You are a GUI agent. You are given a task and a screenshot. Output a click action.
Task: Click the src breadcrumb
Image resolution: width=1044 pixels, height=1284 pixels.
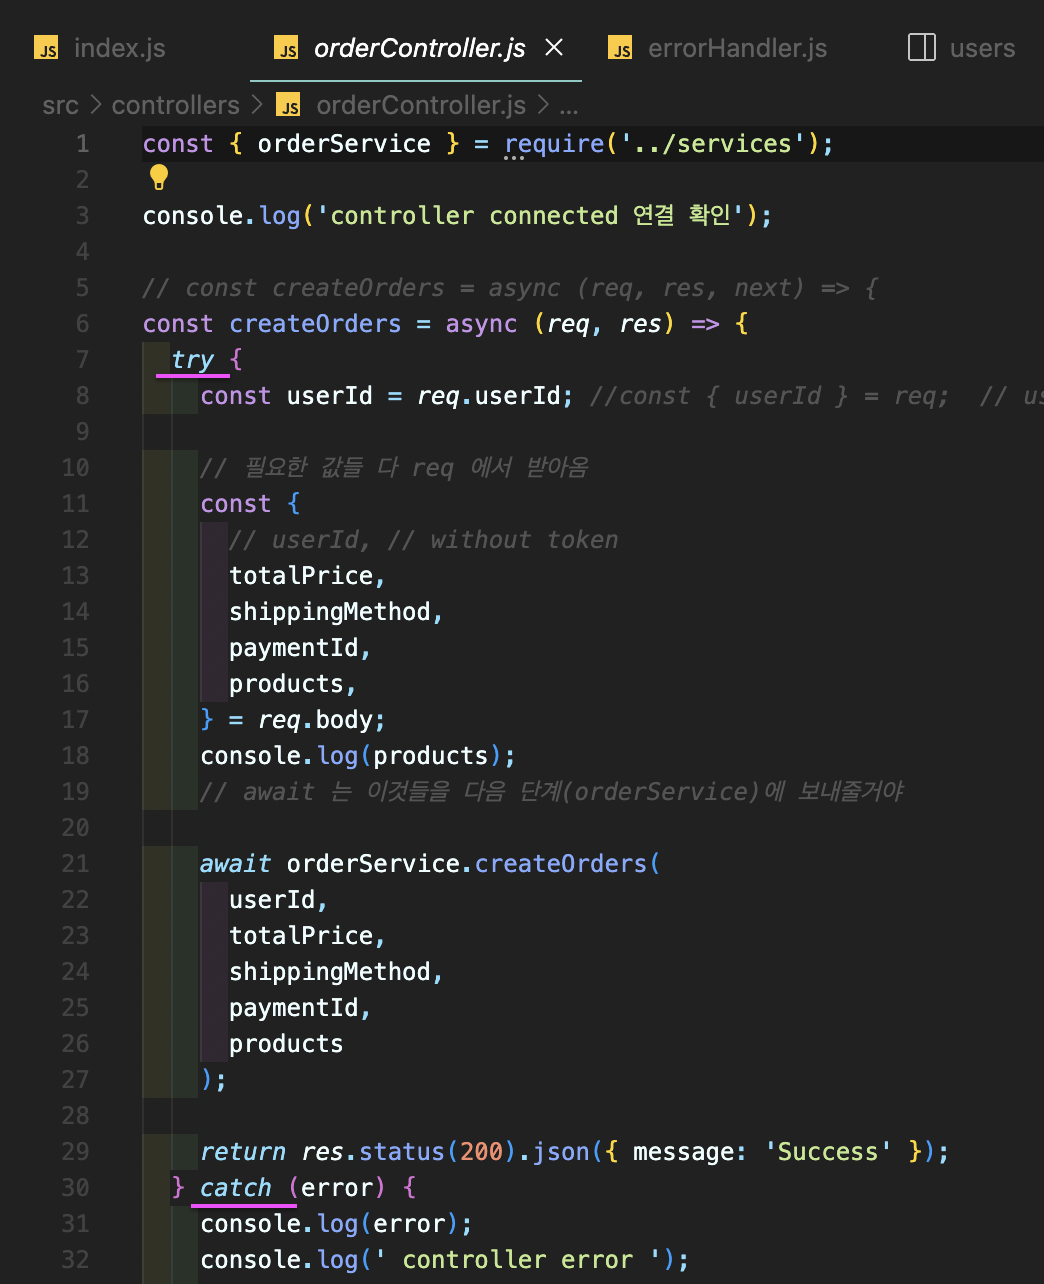pos(60,105)
